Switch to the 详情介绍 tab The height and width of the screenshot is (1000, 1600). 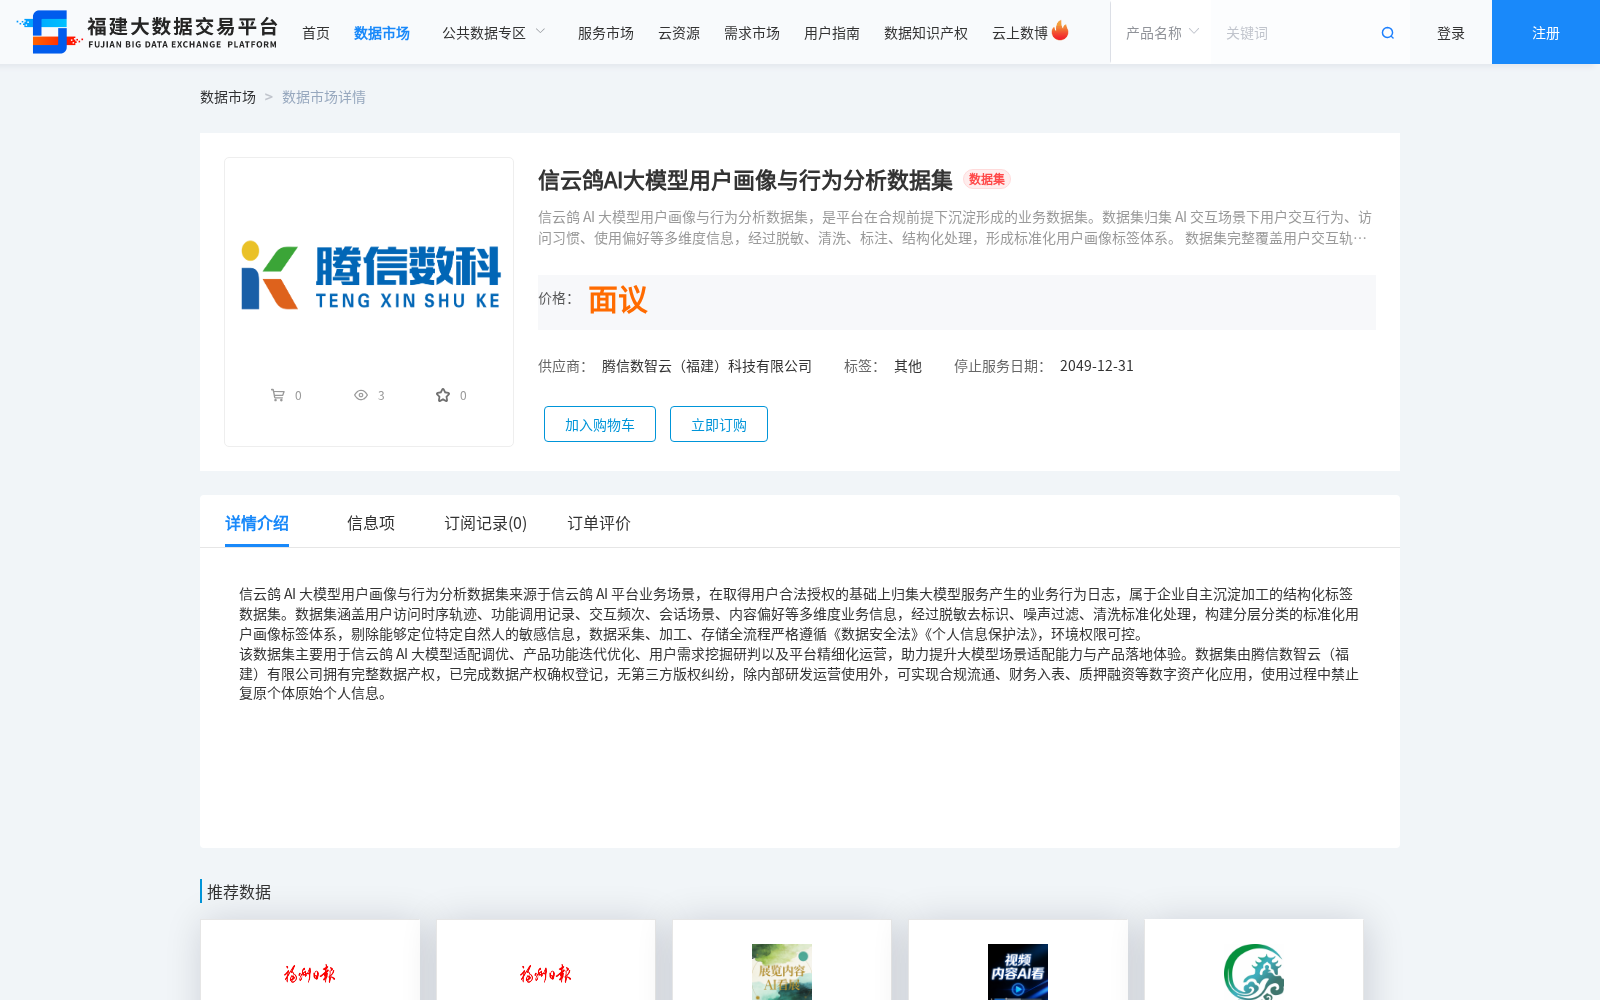(257, 523)
